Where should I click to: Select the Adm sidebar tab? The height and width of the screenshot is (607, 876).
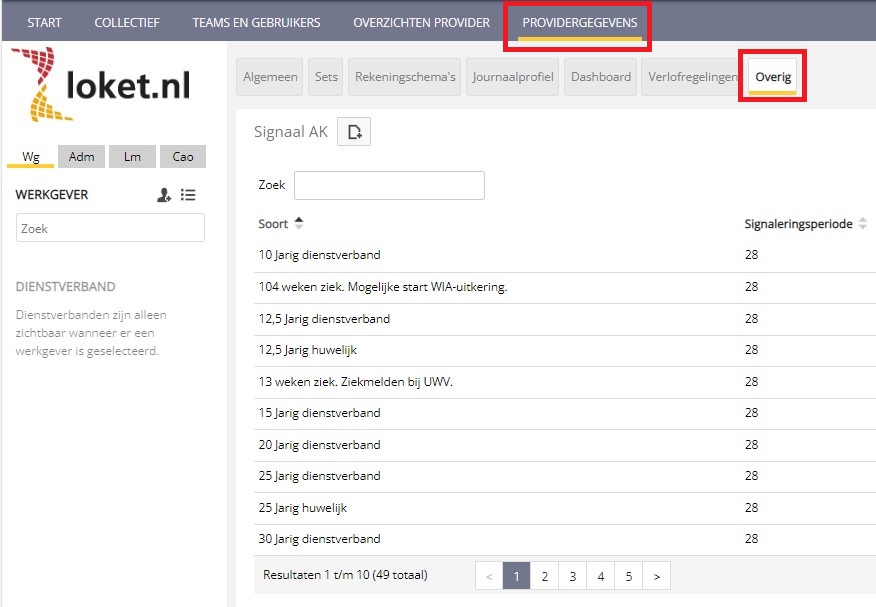pos(81,156)
